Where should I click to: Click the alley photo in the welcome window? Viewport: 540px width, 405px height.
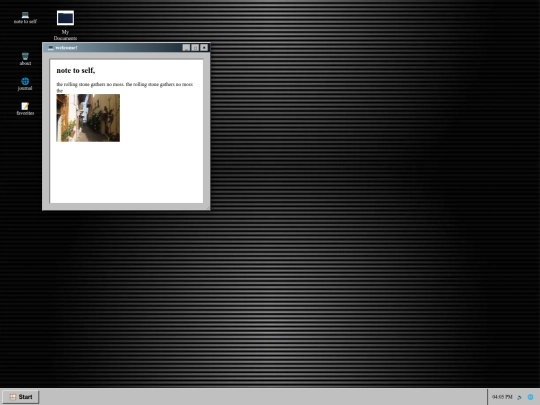[x=88, y=118]
